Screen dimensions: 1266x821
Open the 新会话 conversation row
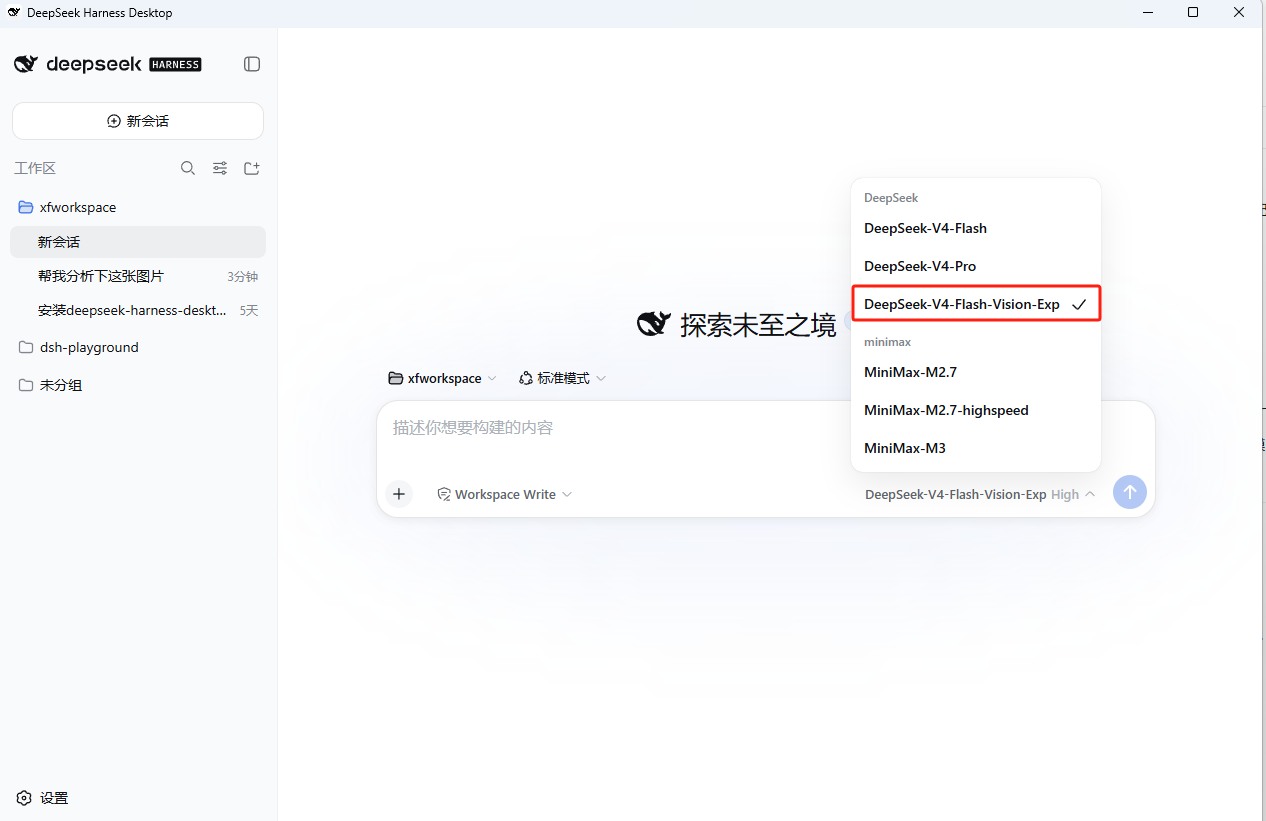[x=138, y=242]
